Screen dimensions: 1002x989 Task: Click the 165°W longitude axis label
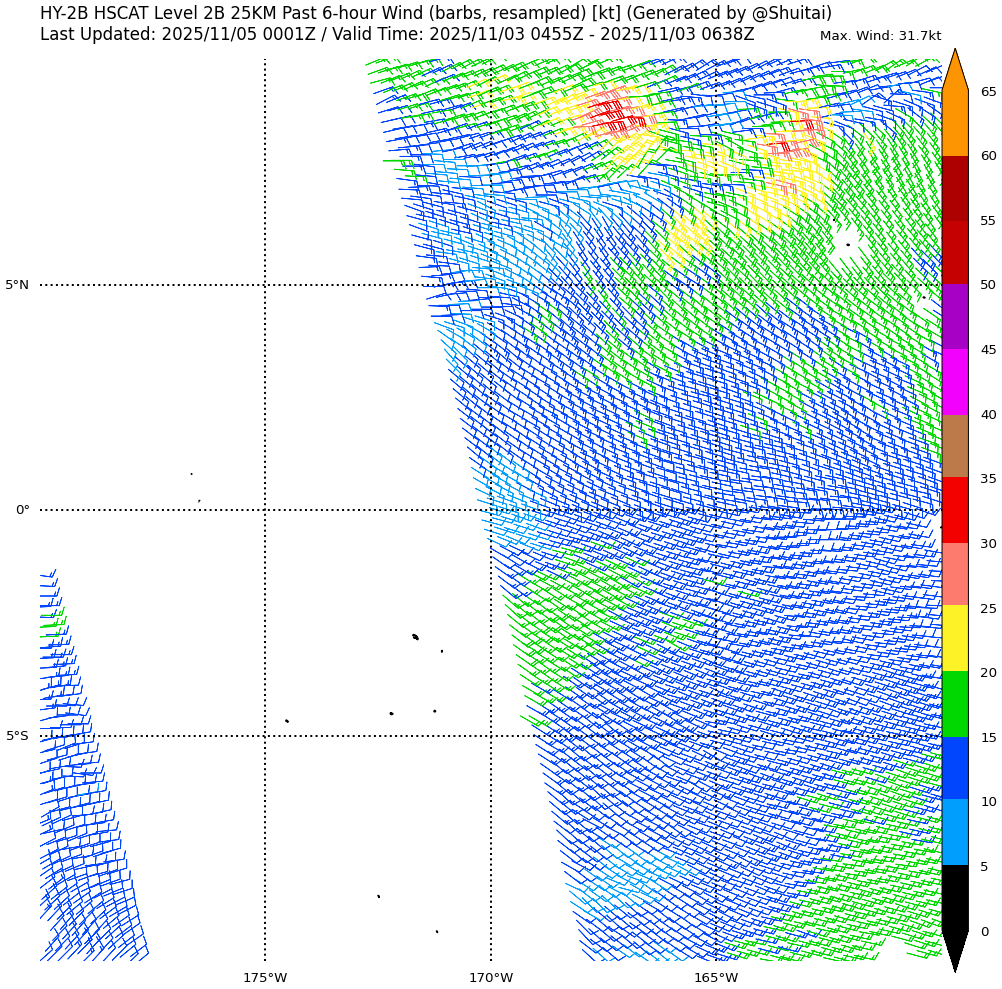(x=716, y=977)
